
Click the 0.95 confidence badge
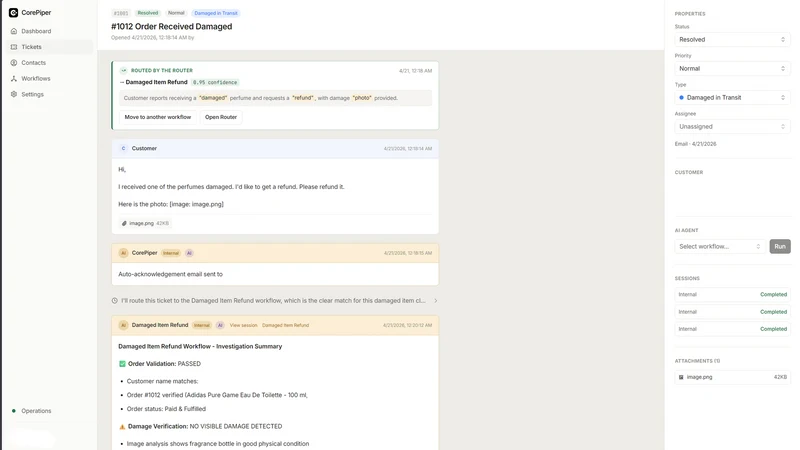215,82
